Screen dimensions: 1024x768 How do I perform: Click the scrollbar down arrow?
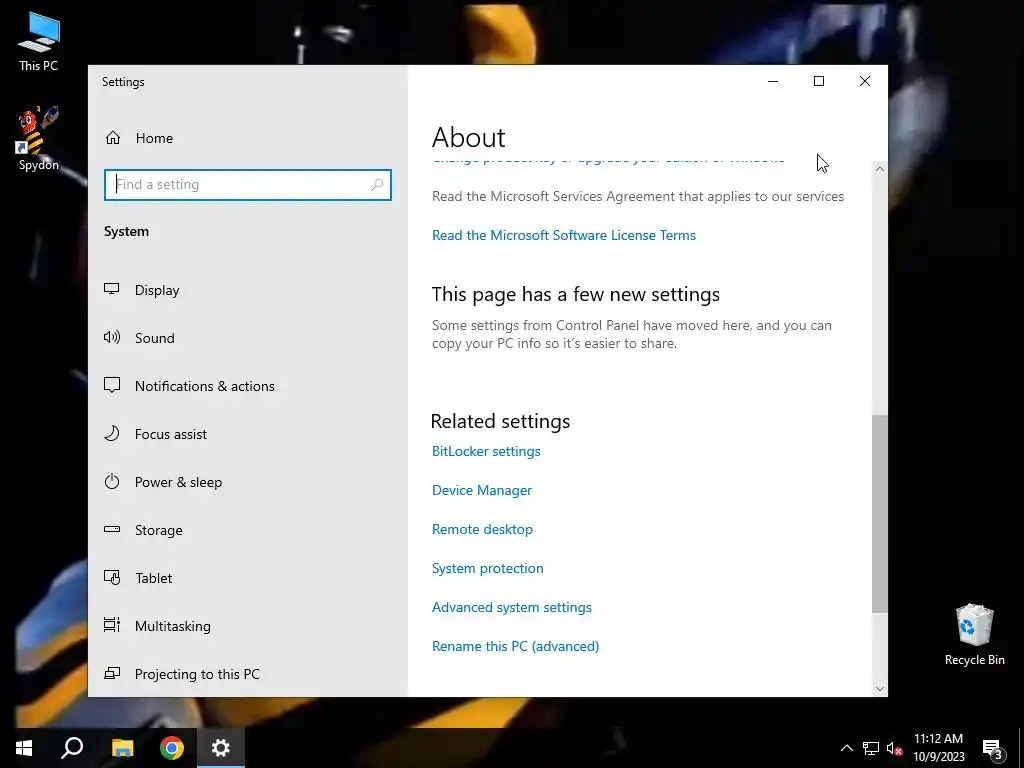[879, 688]
